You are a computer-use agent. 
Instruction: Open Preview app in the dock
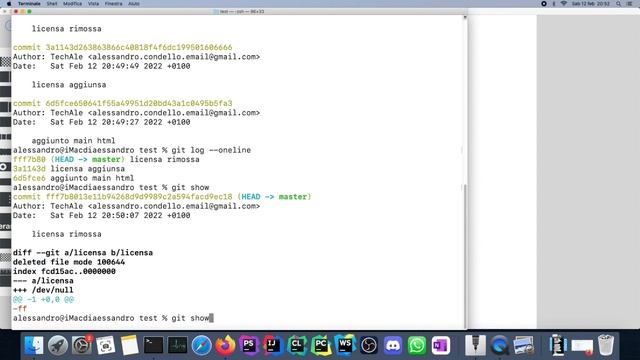(x=523, y=345)
